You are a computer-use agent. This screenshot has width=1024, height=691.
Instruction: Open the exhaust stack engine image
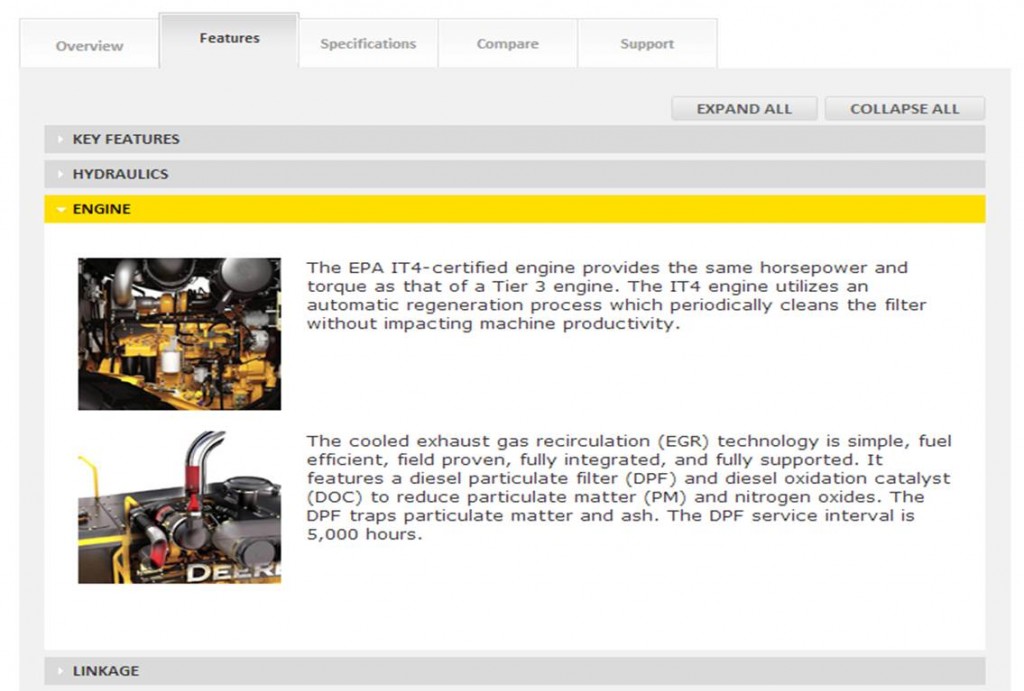tap(180, 507)
